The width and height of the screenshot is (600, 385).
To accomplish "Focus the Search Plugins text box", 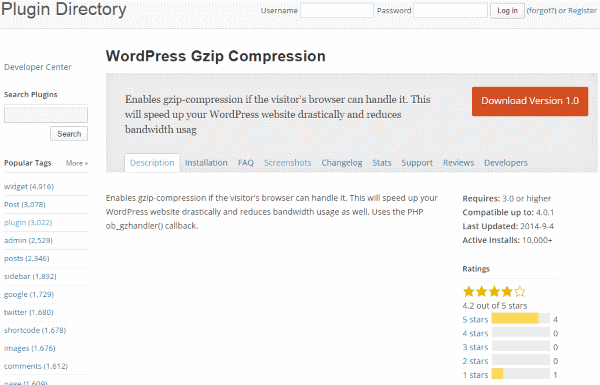I will 46,115.
